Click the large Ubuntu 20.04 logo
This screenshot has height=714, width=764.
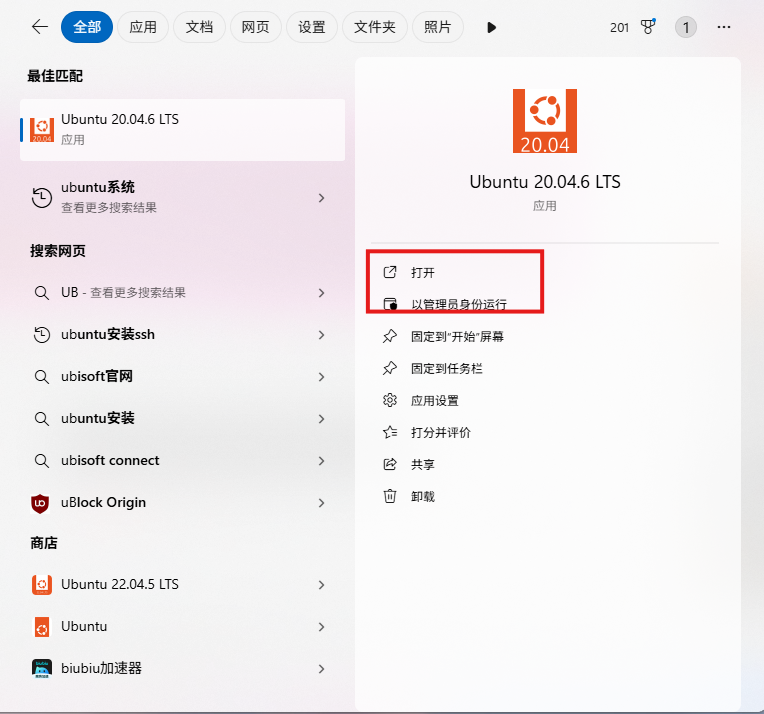coord(545,121)
